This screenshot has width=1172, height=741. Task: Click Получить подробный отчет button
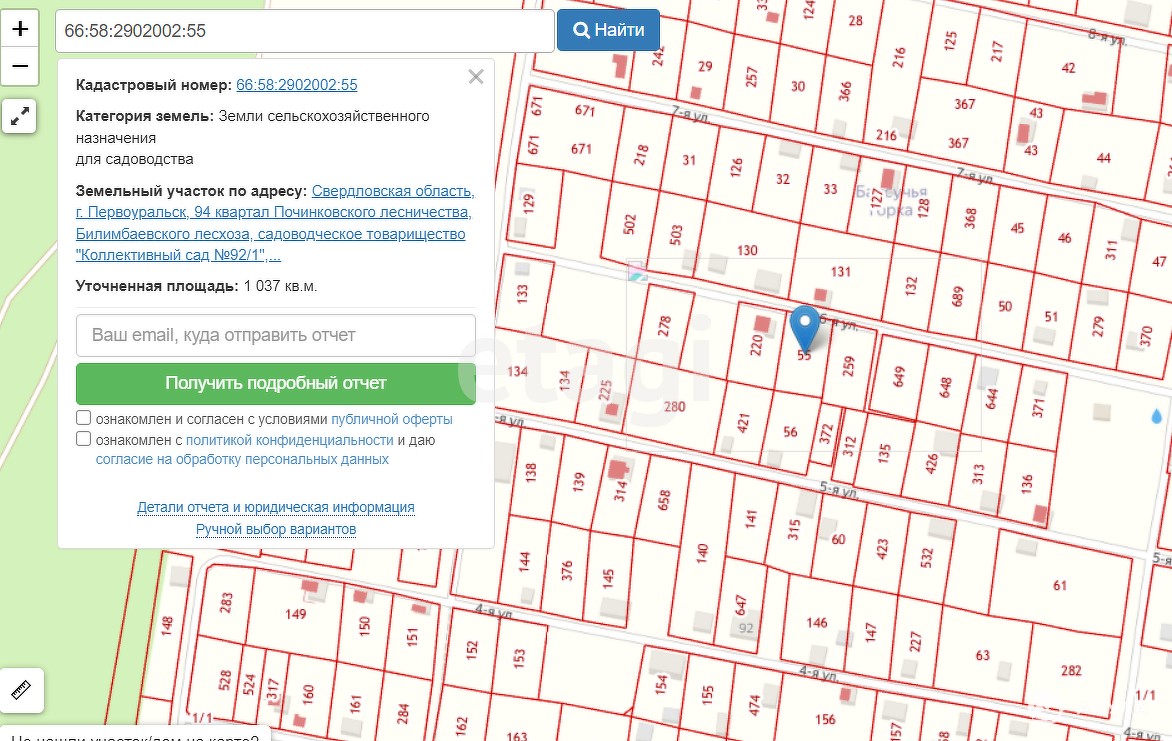(x=275, y=383)
